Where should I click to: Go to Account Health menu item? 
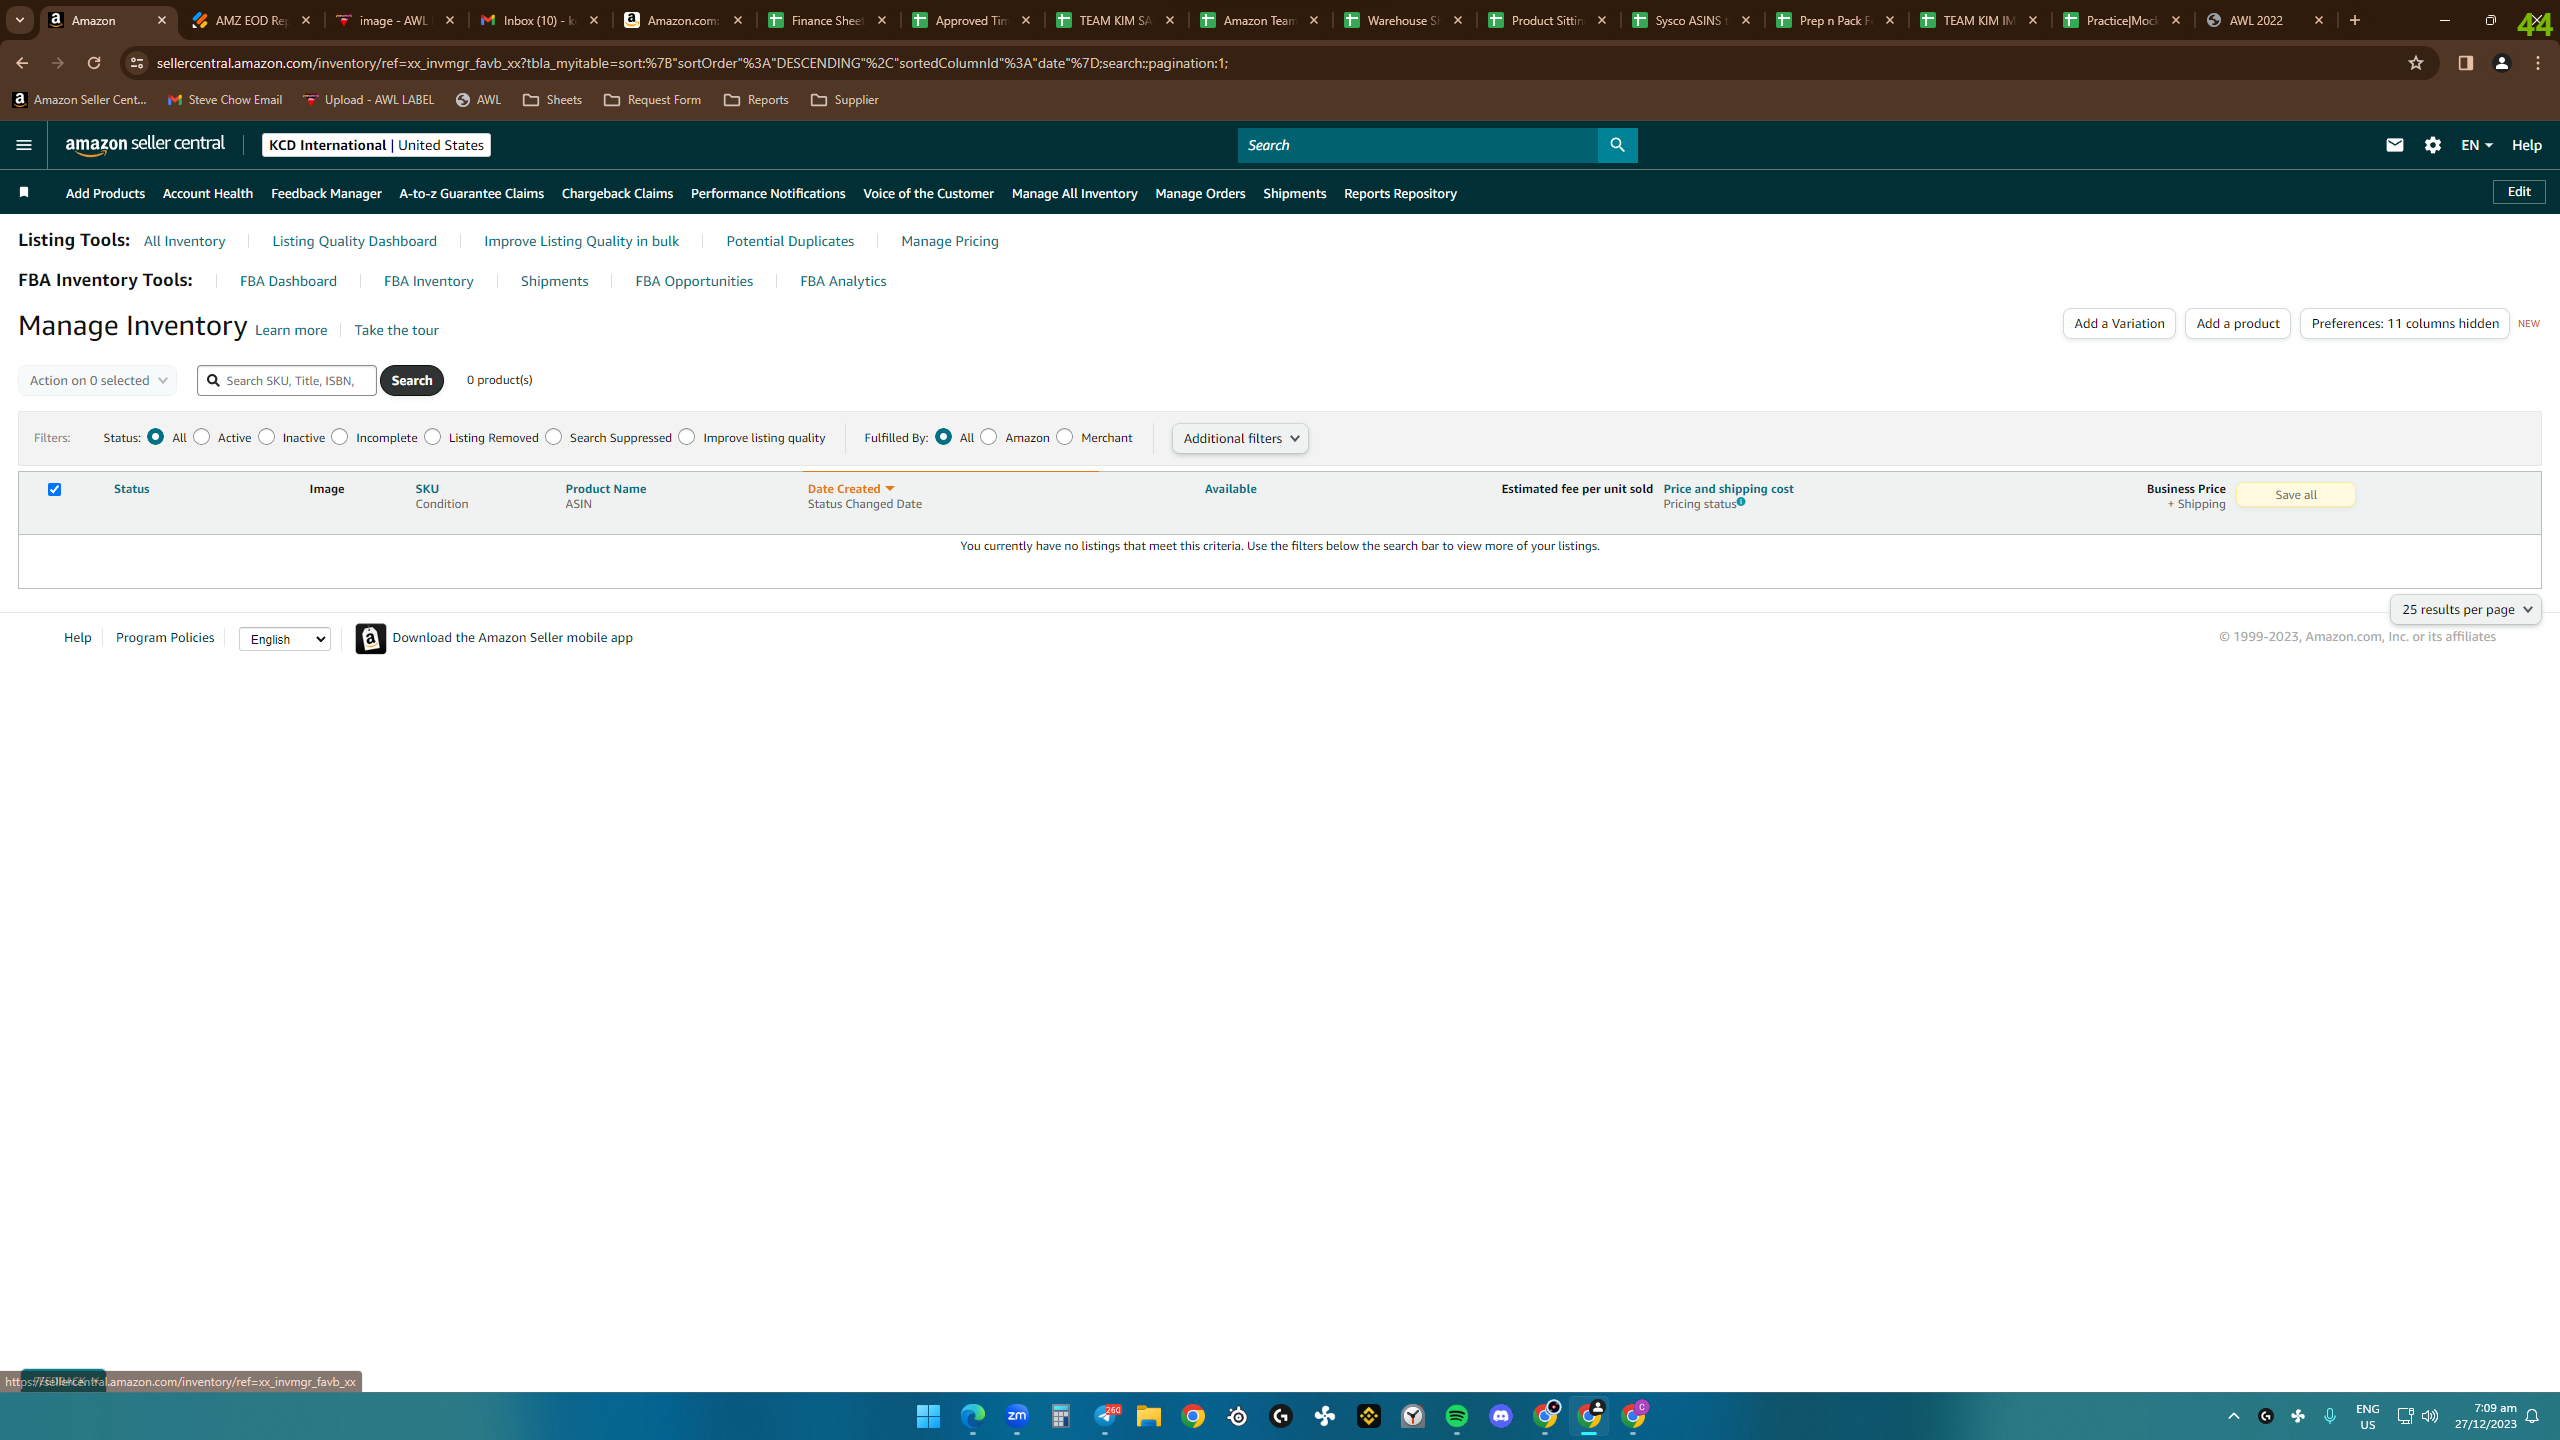coord(208,193)
